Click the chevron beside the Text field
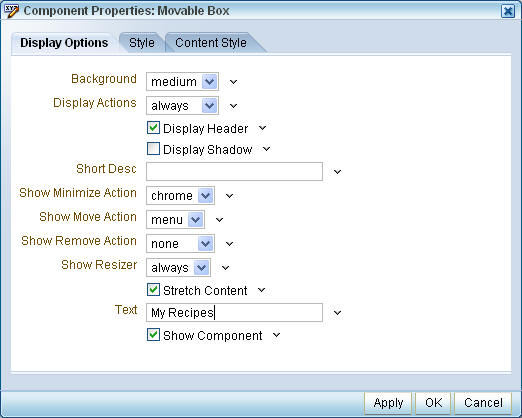This screenshot has width=522, height=418. pyautogui.click(x=337, y=313)
